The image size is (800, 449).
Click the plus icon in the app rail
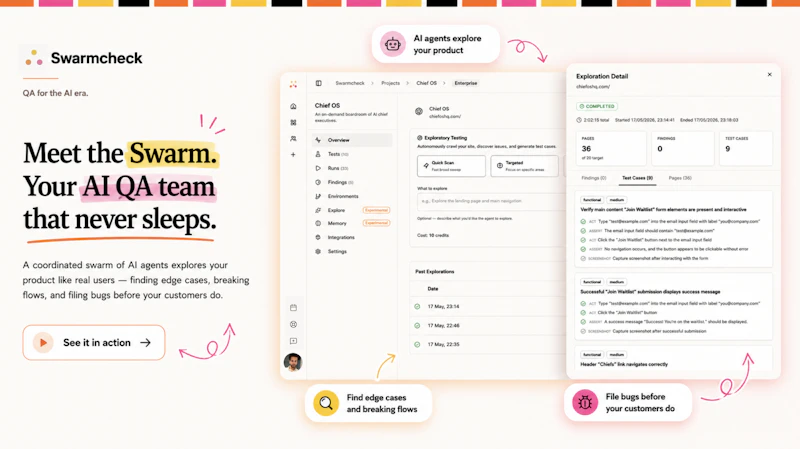293,155
